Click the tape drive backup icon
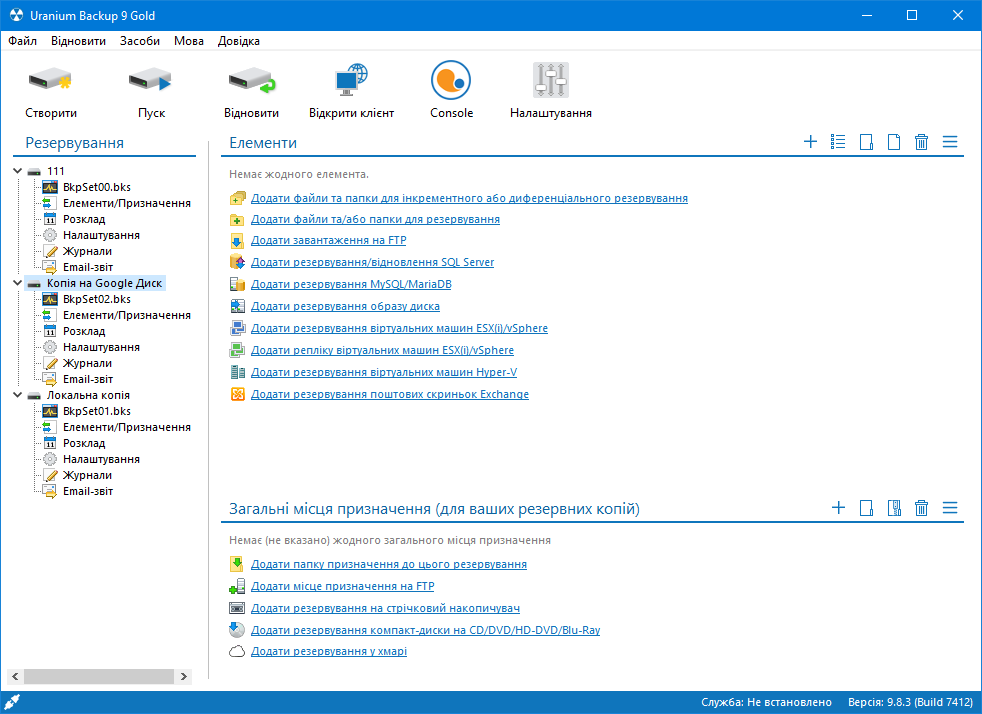The image size is (982, 714). click(237, 608)
